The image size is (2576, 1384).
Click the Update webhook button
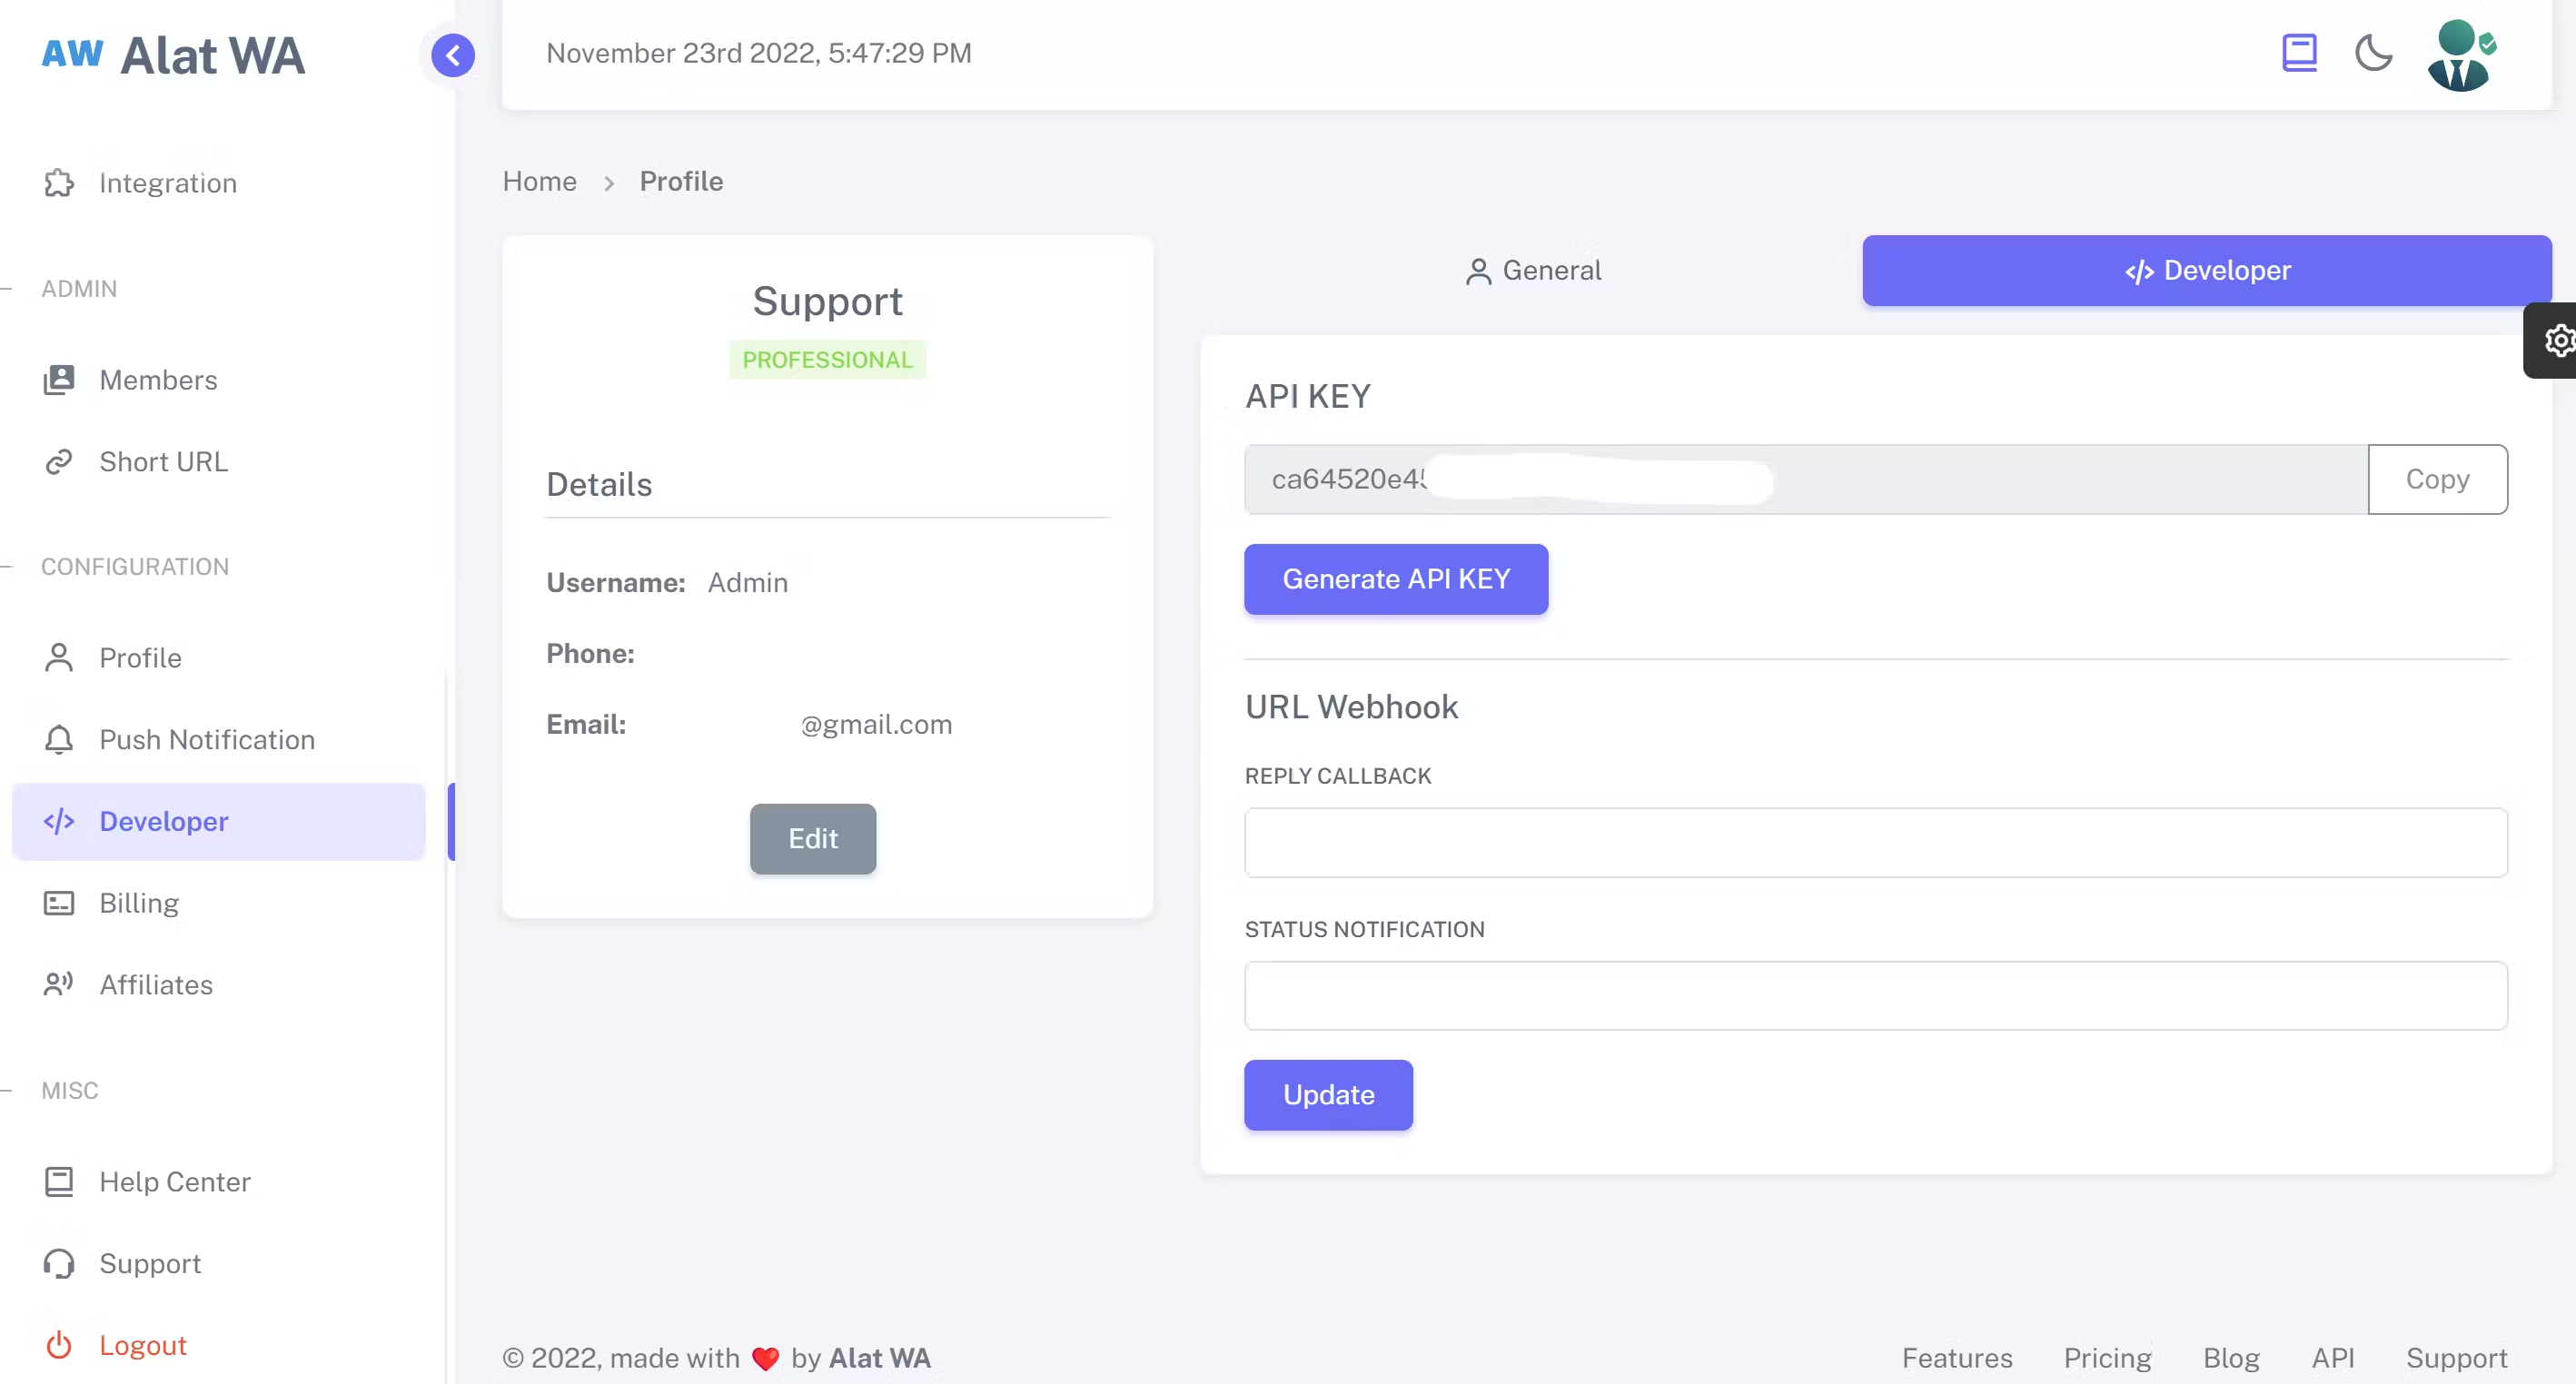[1327, 1095]
